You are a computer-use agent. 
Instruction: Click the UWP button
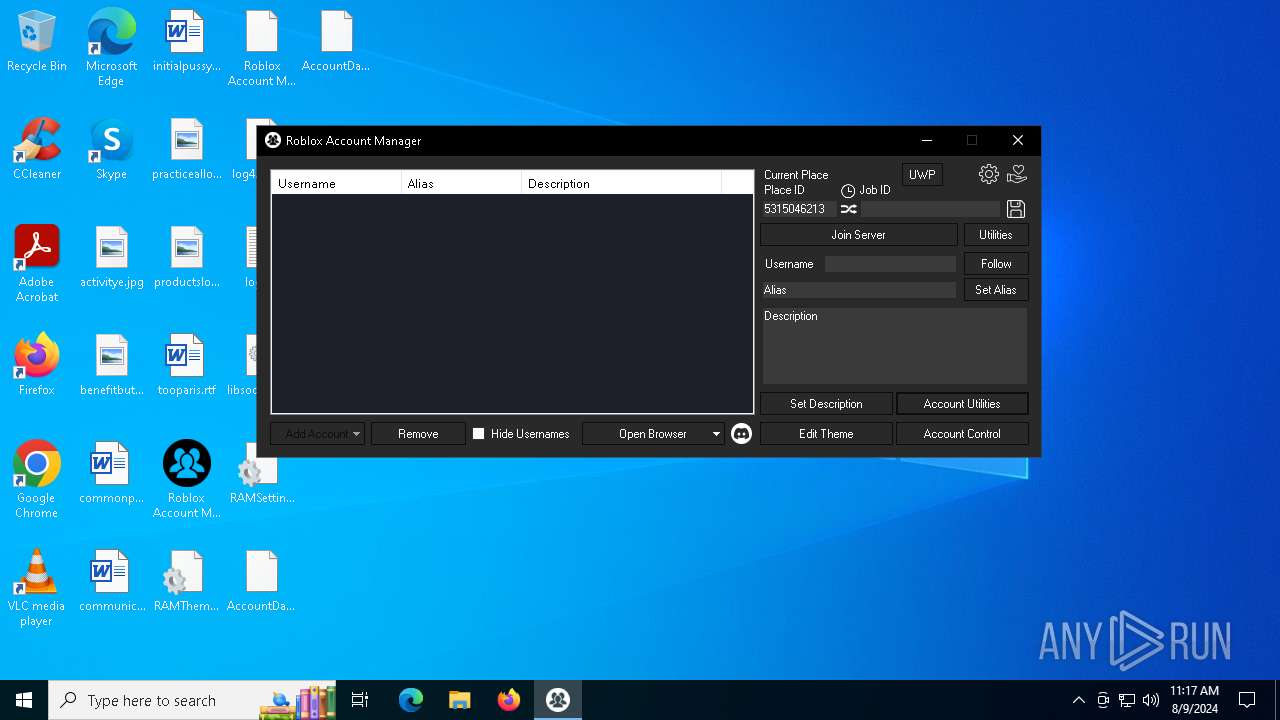tap(922, 175)
